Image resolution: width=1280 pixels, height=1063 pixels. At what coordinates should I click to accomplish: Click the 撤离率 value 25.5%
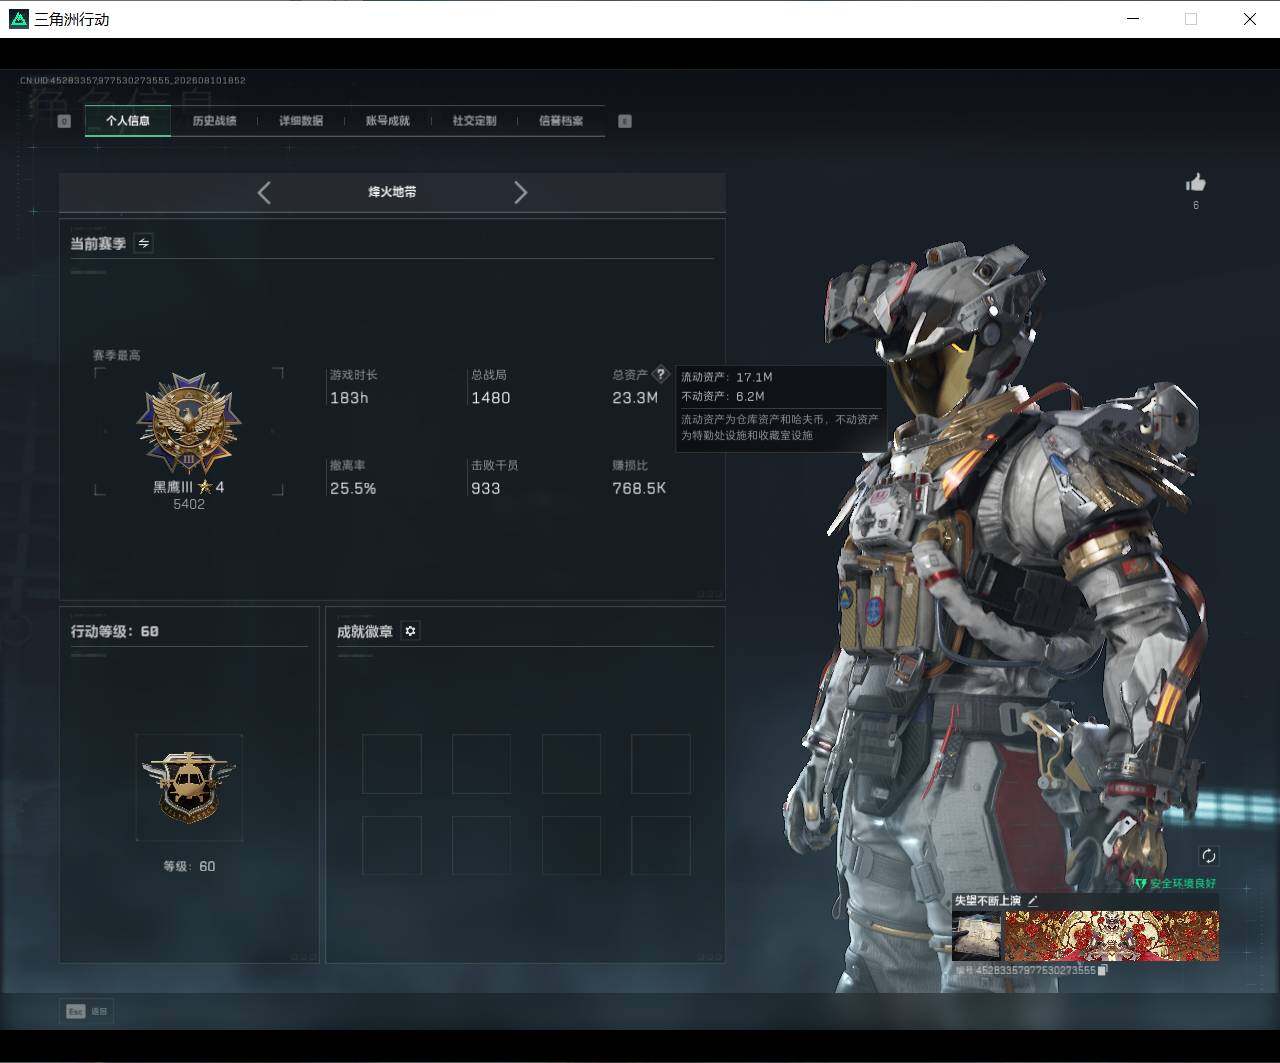(x=353, y=488)
